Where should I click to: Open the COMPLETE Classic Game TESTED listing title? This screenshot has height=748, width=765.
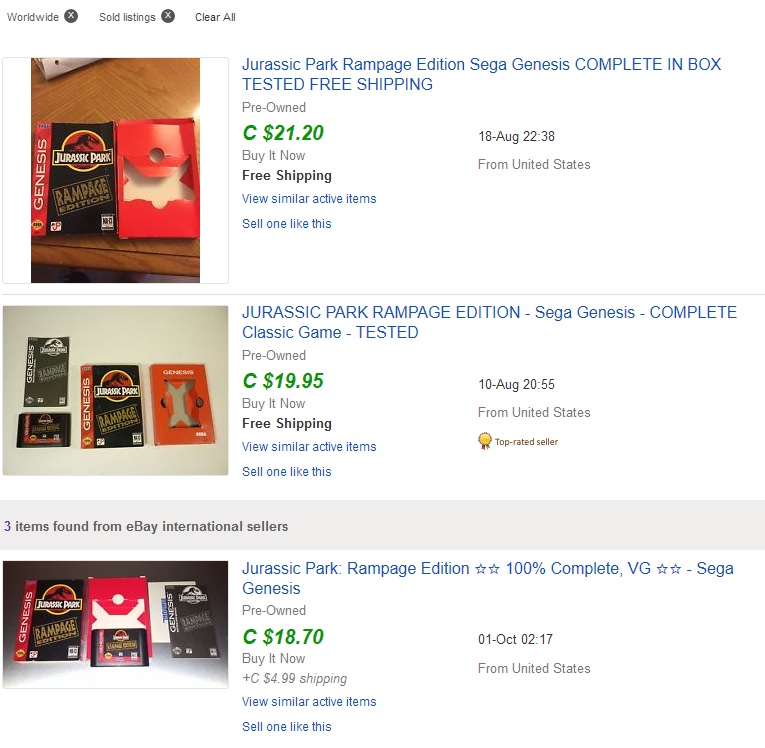[x=489, y=322]
